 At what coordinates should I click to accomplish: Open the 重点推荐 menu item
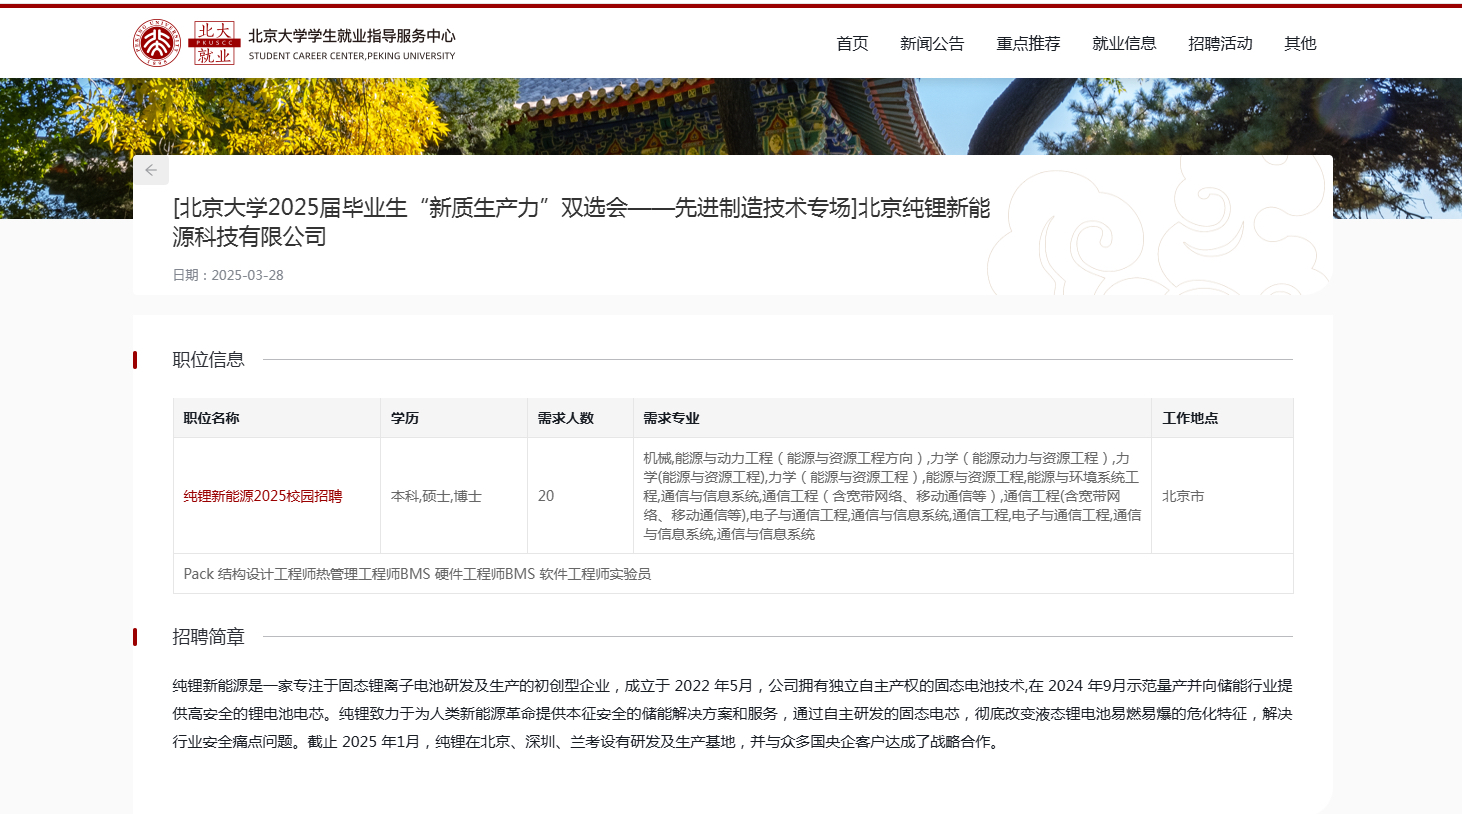(x=1028, y=43)
